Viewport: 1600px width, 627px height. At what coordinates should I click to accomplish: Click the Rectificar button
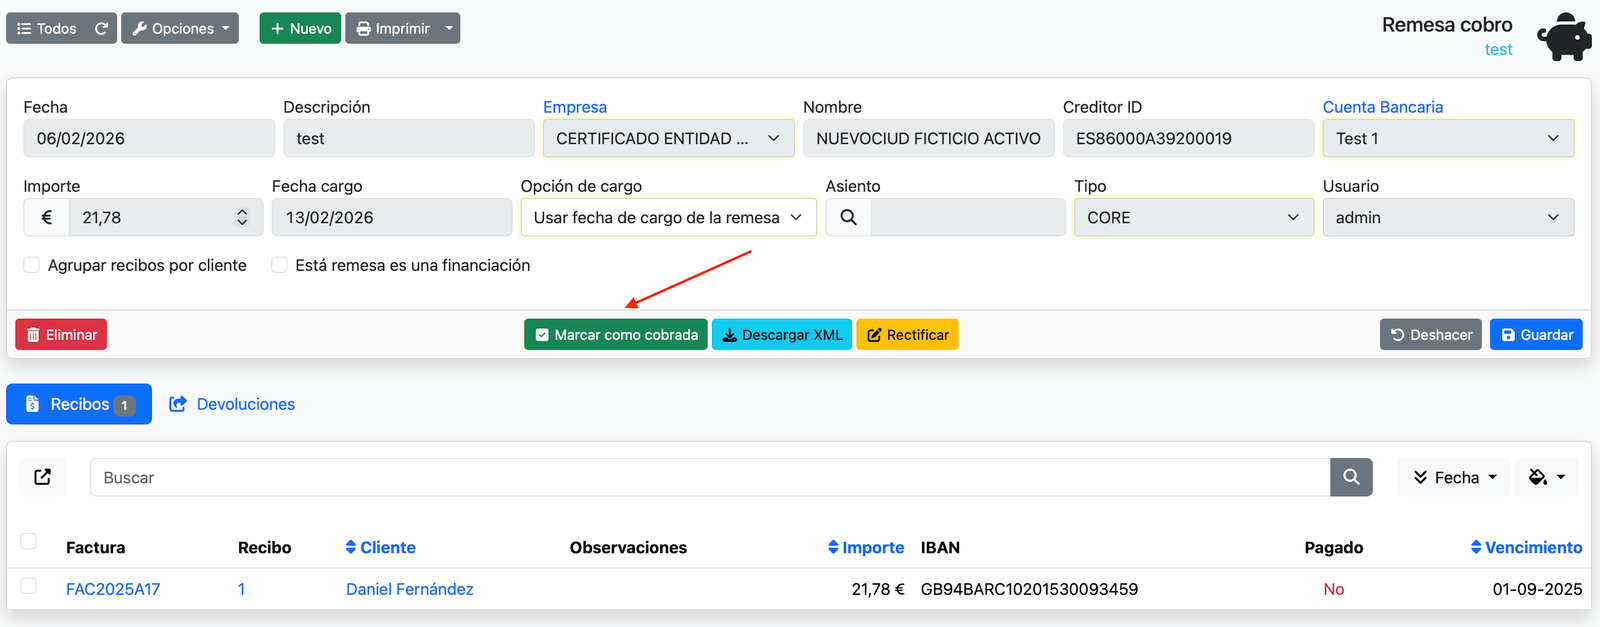[907, 335]
